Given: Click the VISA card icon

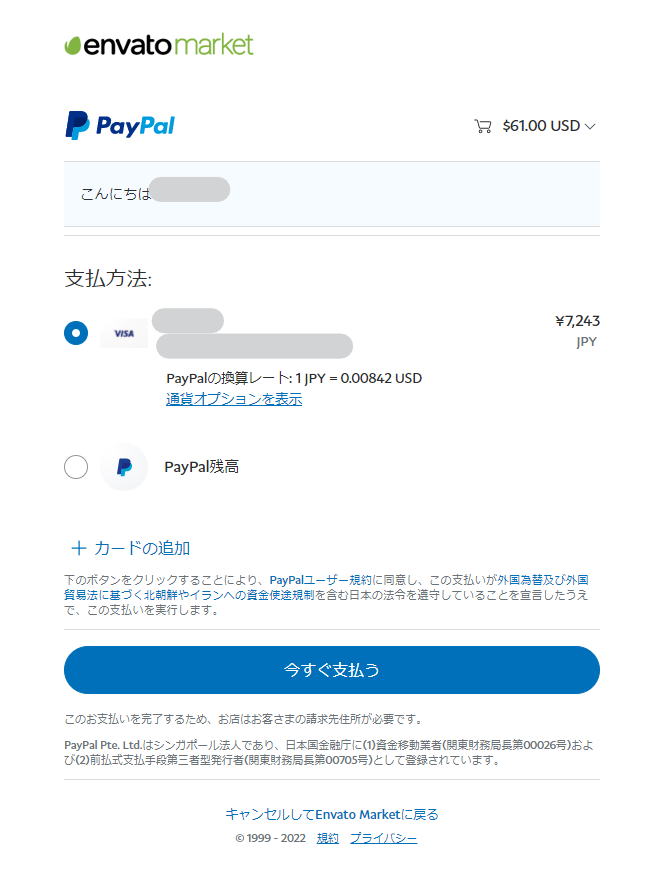Looking at the screenshot, I should point(124,333).
